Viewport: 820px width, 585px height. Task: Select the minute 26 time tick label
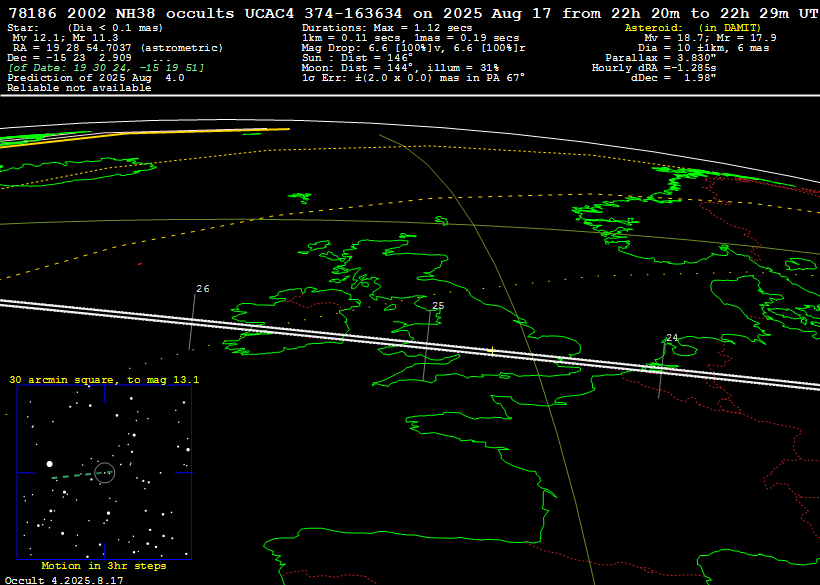pyautogui.click(x=203, y=289)
